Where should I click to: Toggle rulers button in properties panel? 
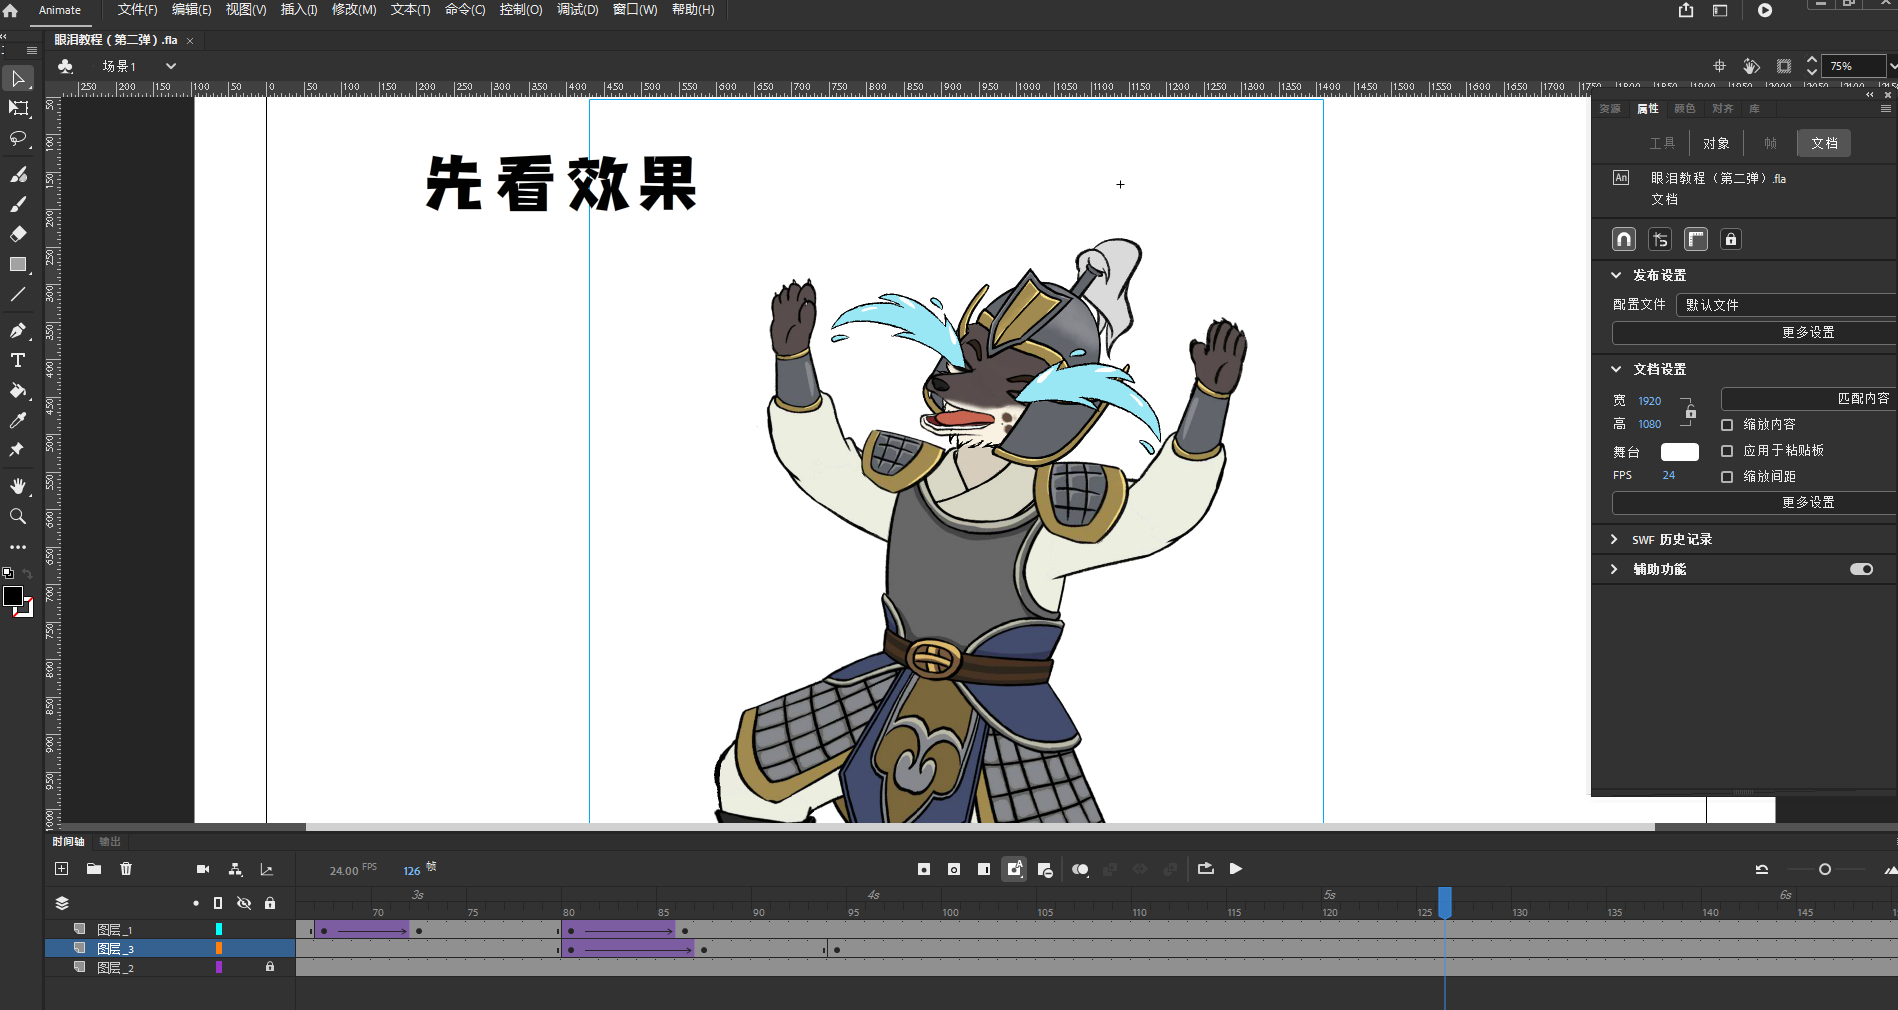[1696, 239]
